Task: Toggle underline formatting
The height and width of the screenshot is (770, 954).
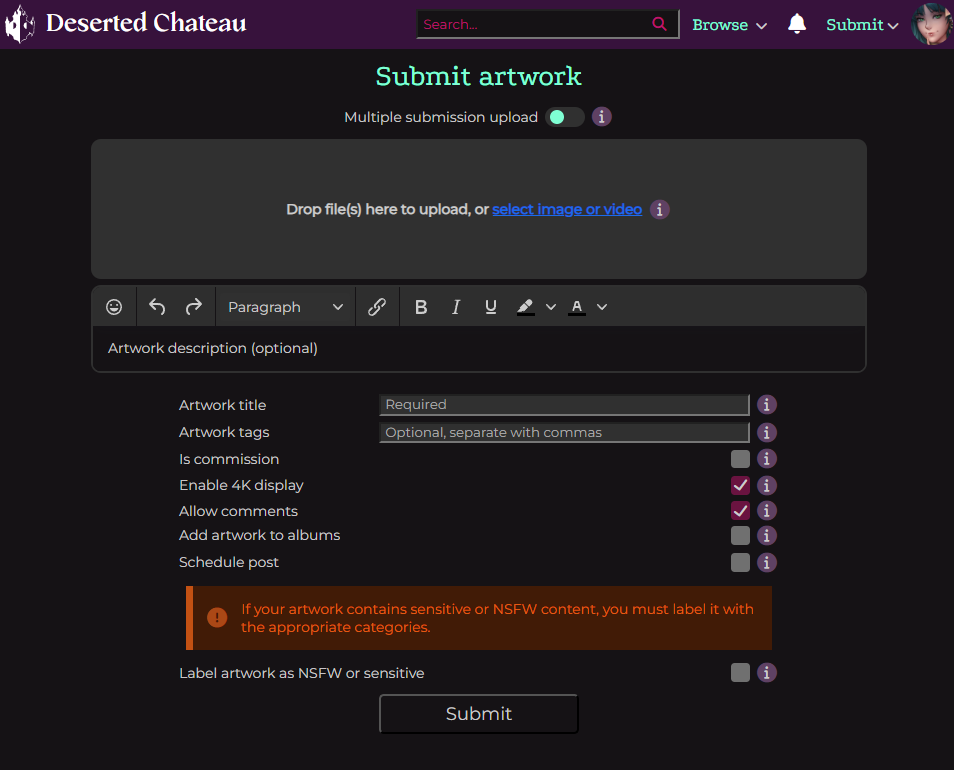Action: coord(490,307)
